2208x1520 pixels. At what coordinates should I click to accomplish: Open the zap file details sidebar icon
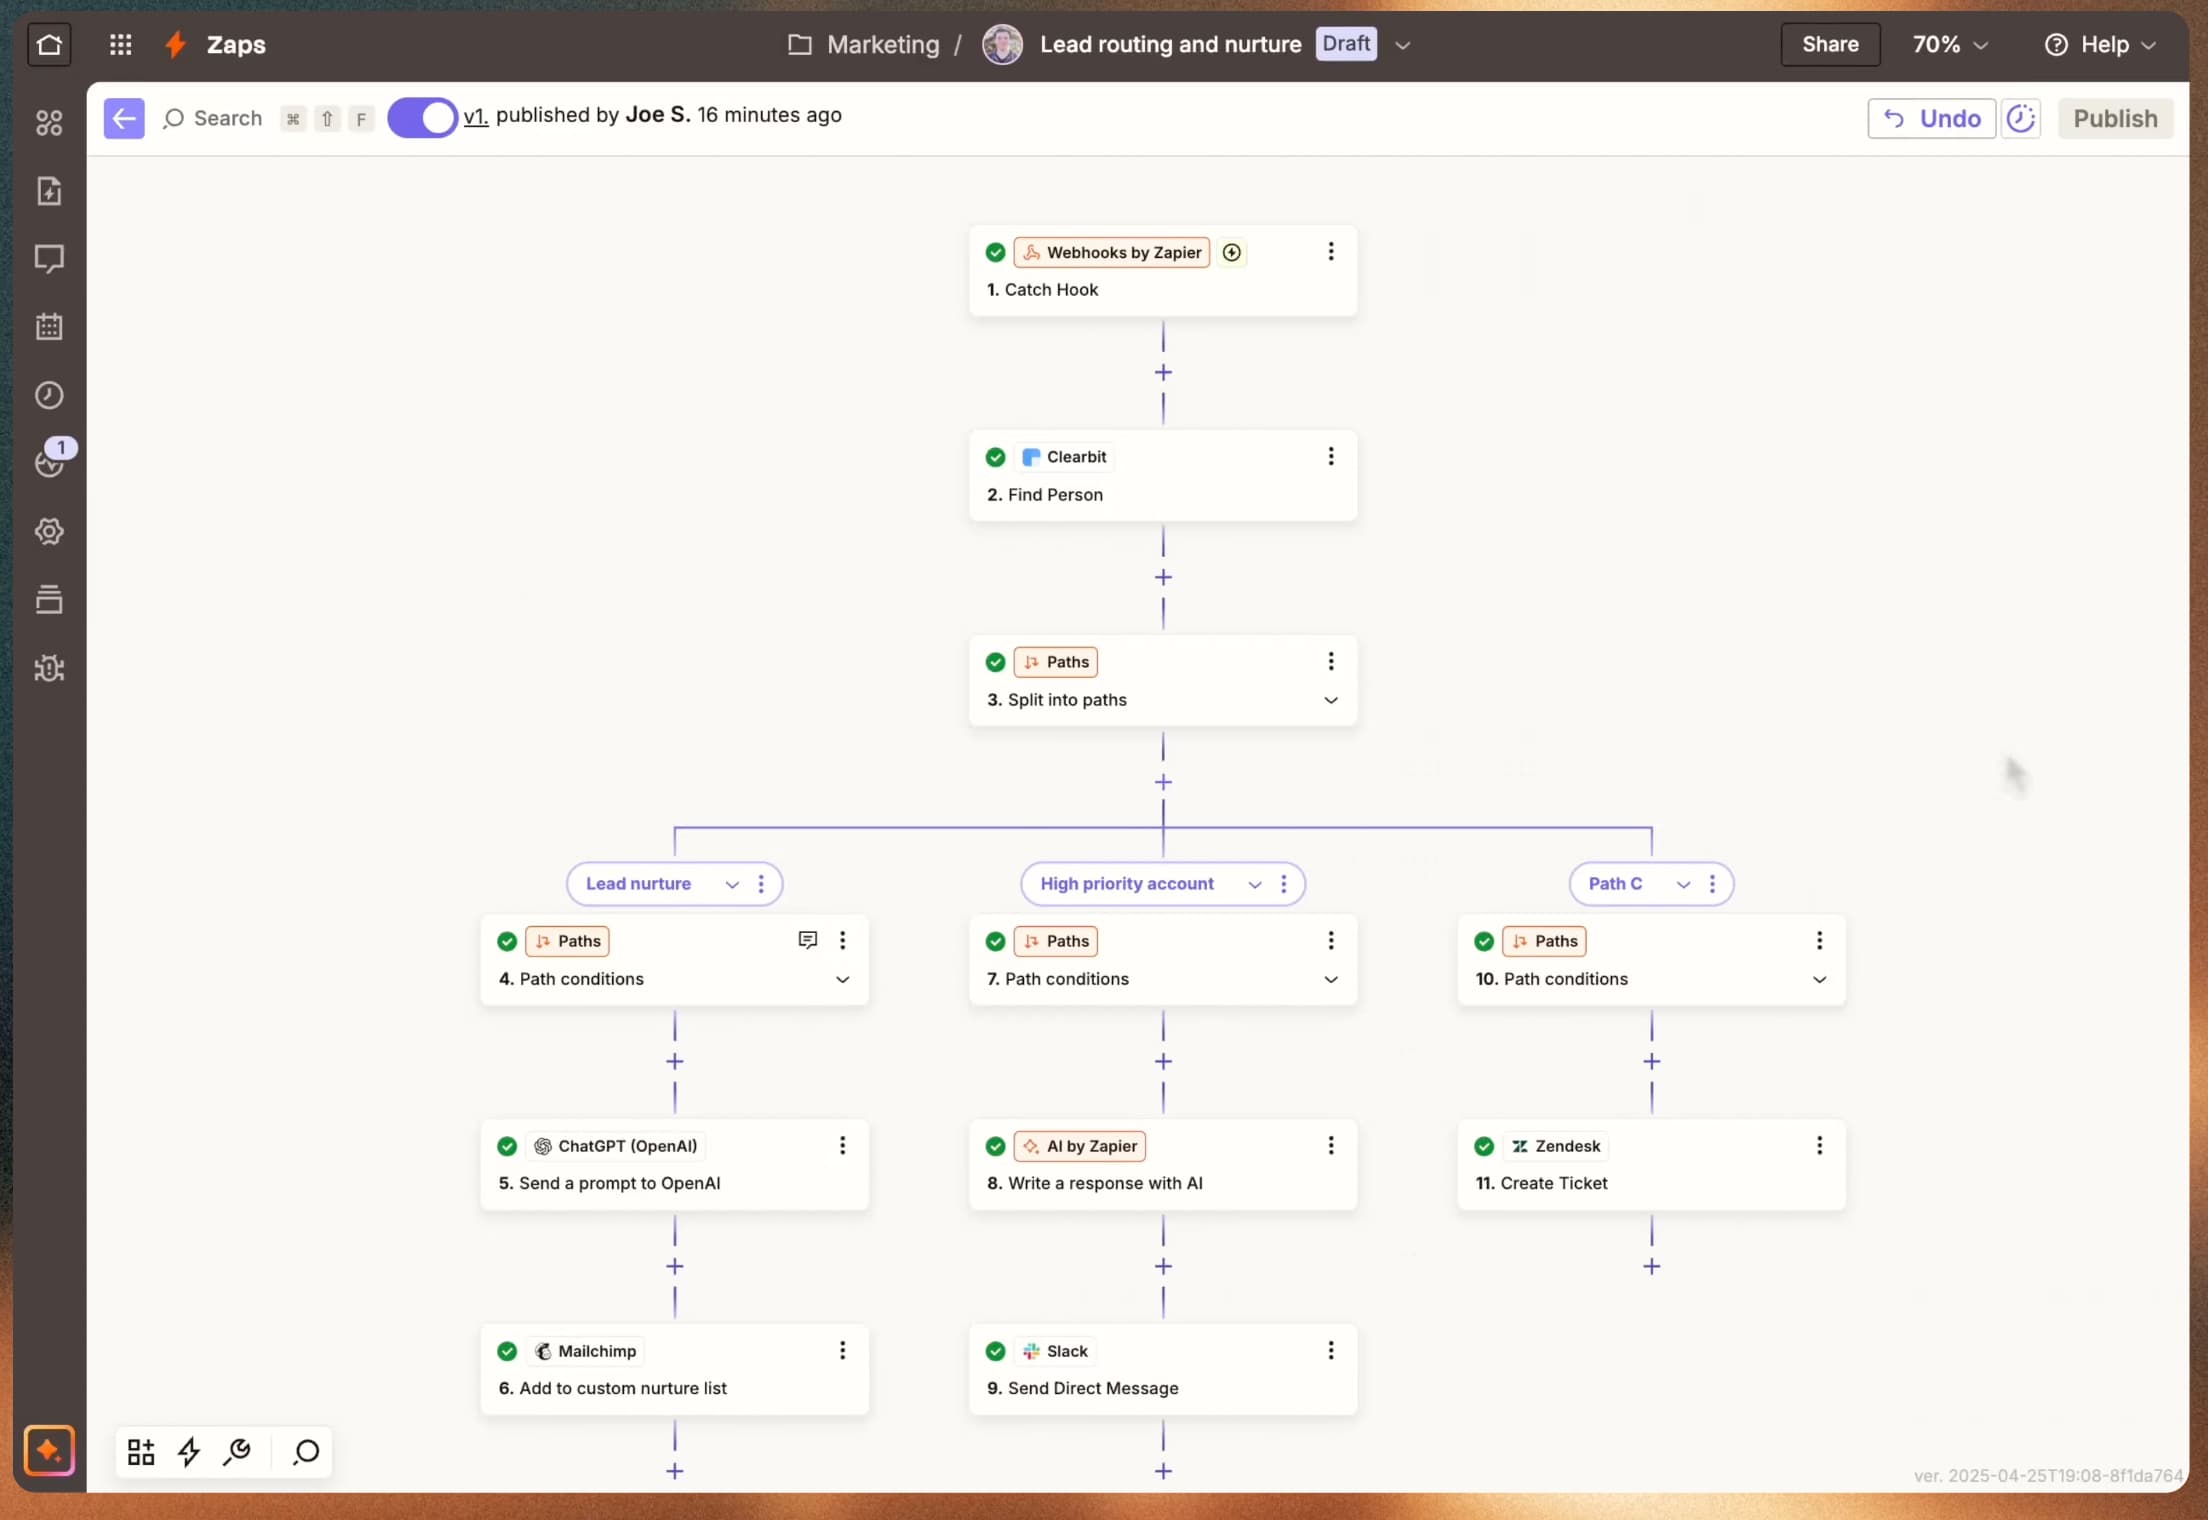click(x=49, y=191)
